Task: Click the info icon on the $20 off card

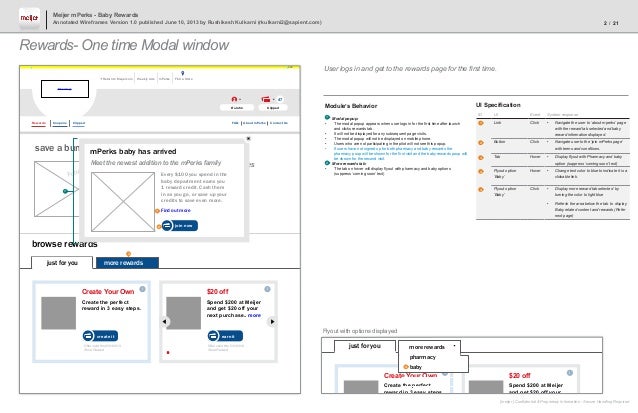Action: tap(267, 289)
